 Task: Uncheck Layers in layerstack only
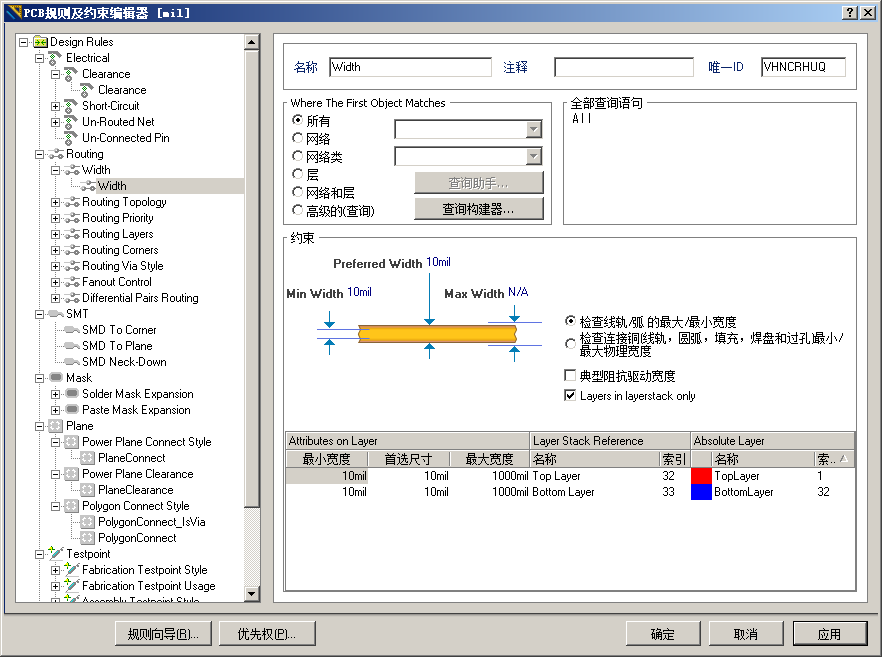(571, 394)
